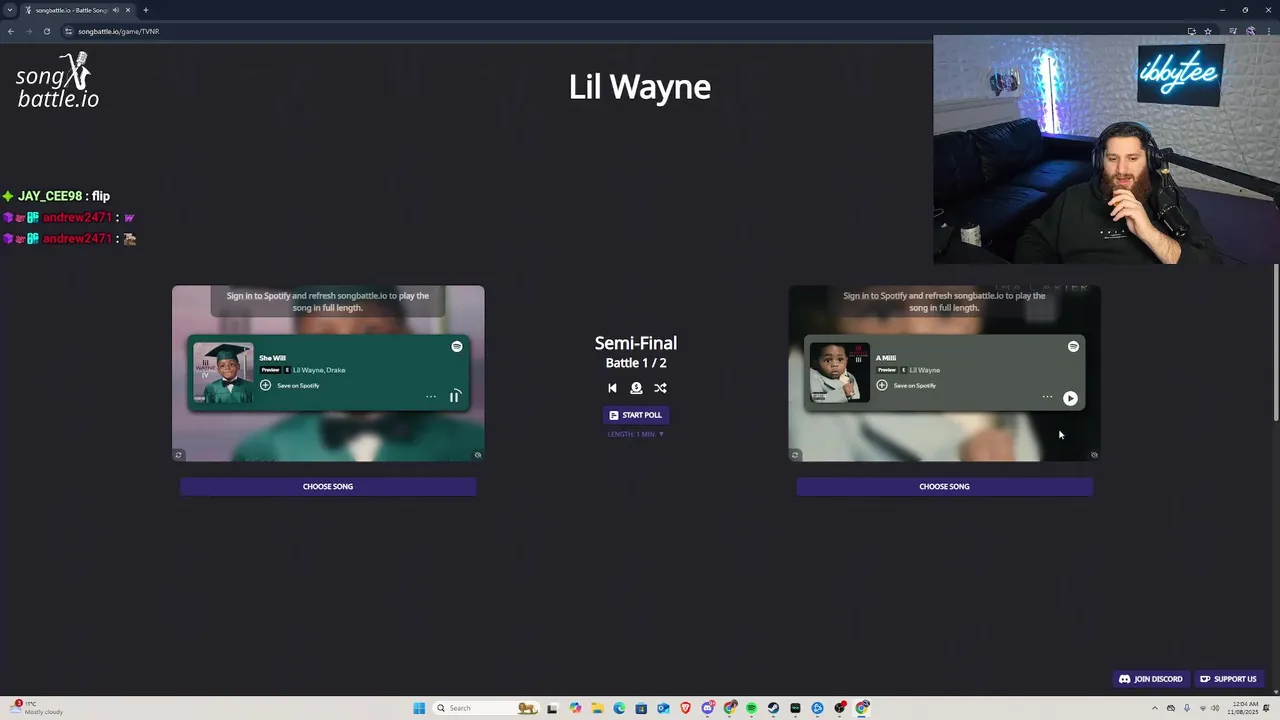1280x720 pixels.
Task: Expand the tab search dropdown
Action: coord(10,10)
